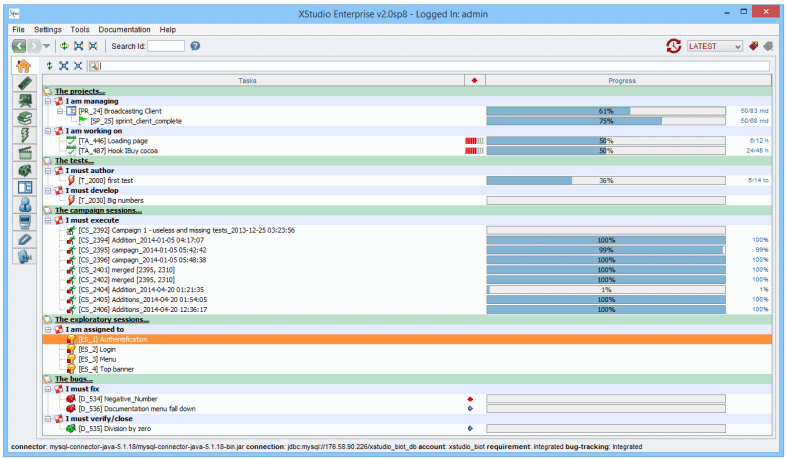786x459 pixels.
Task: Open the Home tab in the sidebar
Action: point(25,66)
